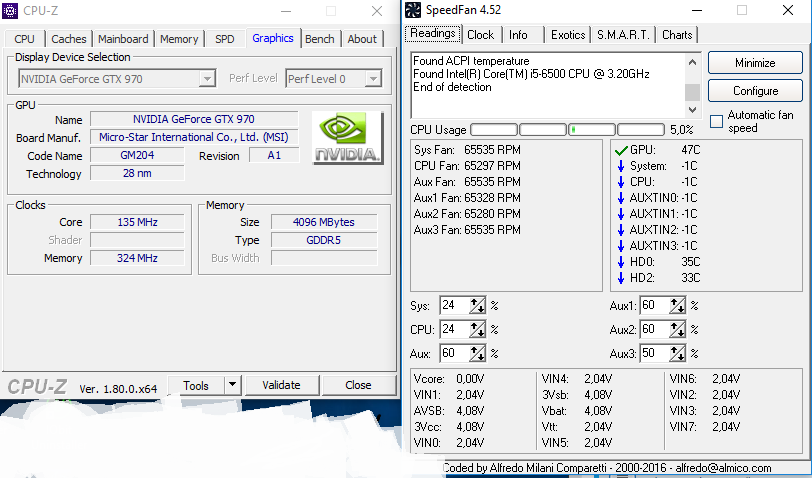Click the down arrow icon next to System temperature
The width and height of the screenshot is (812, 478).
(x=621, y=166)
